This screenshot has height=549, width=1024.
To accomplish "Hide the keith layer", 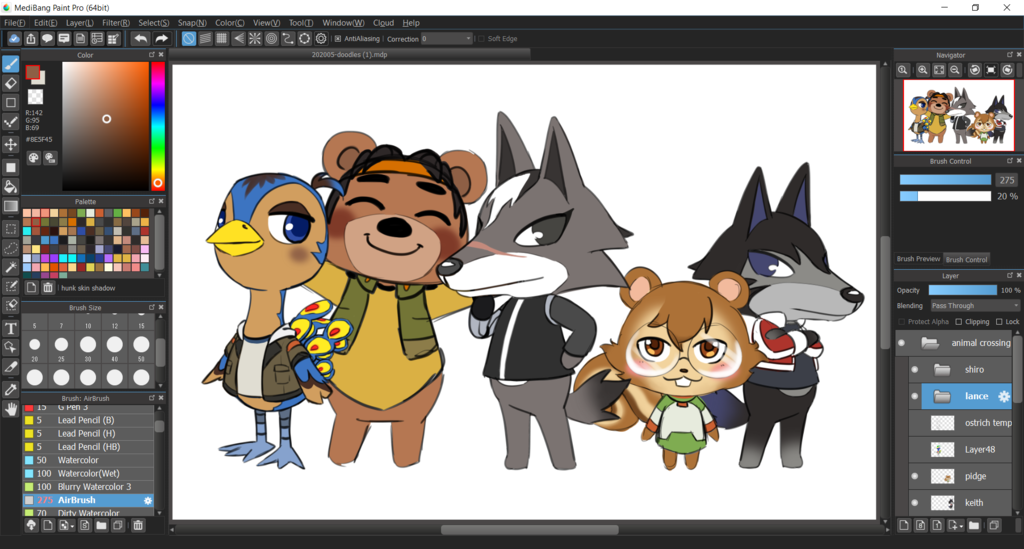I will [914, 503].
